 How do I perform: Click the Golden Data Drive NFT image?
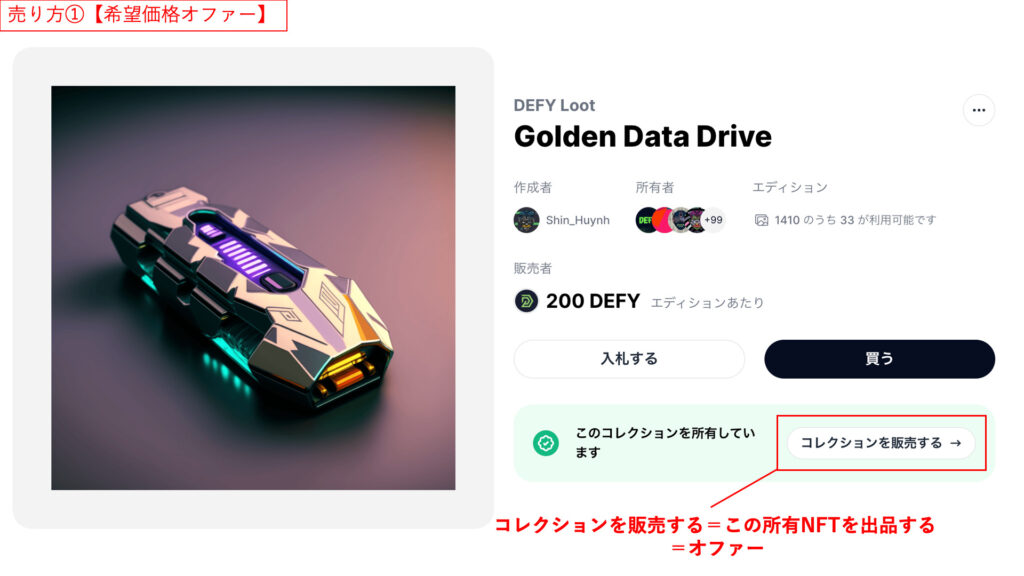click(253, 287)
